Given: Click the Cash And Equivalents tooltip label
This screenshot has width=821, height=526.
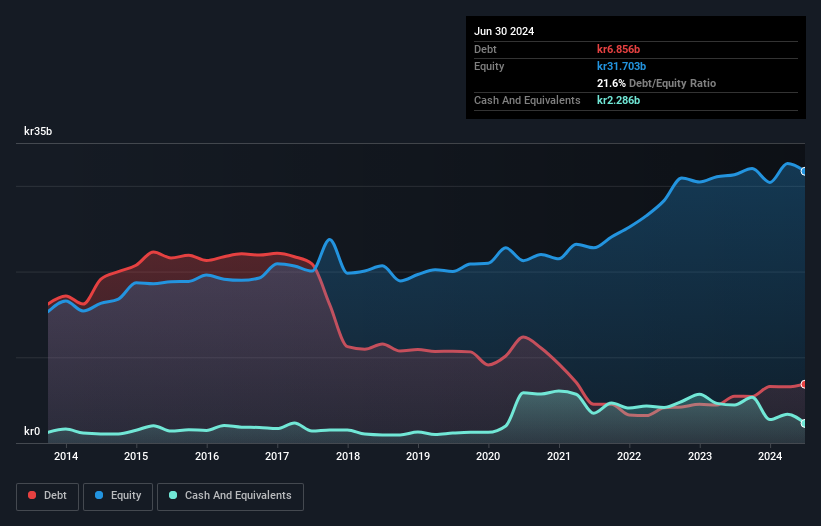Looking at the screenshot, I should [527, 100].
